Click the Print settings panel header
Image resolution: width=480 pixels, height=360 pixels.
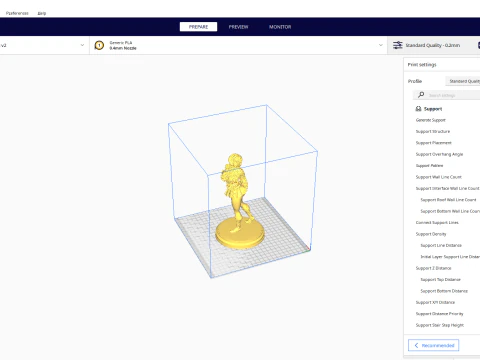click(x=422, y=64)
